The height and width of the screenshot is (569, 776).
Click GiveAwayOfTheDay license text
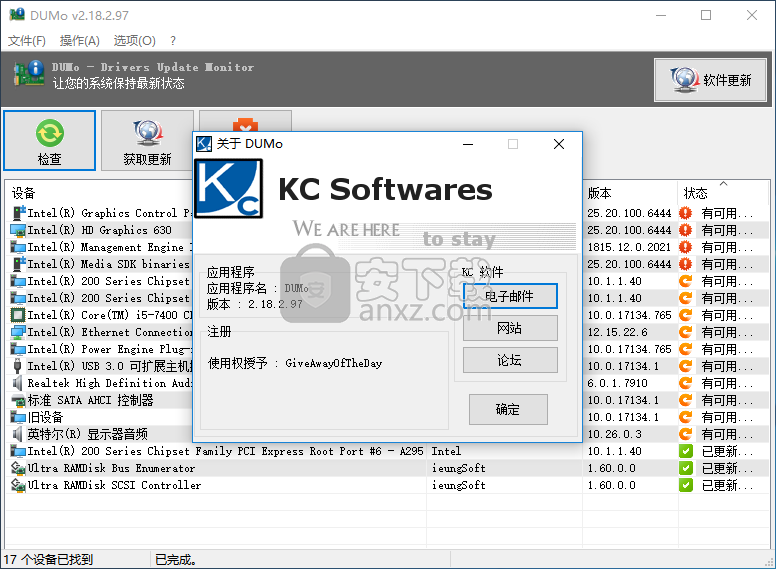pyautogui.click(x=334, y=363)
